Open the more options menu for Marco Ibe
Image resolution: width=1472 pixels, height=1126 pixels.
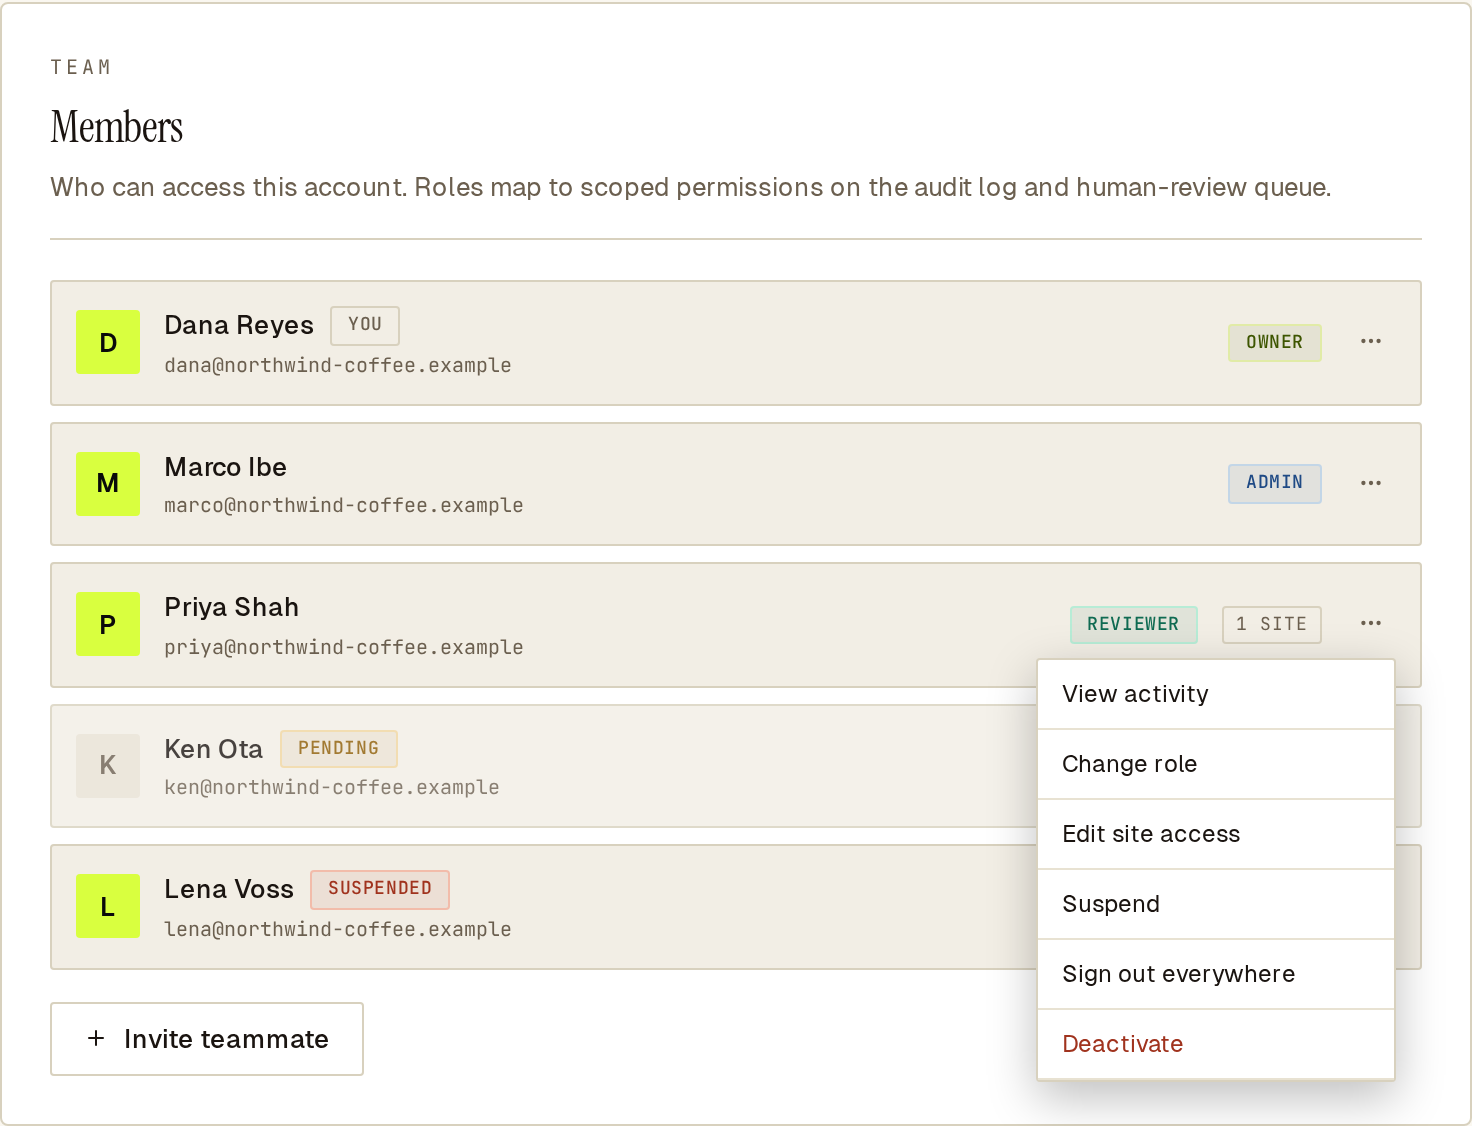pos(1370,483)
